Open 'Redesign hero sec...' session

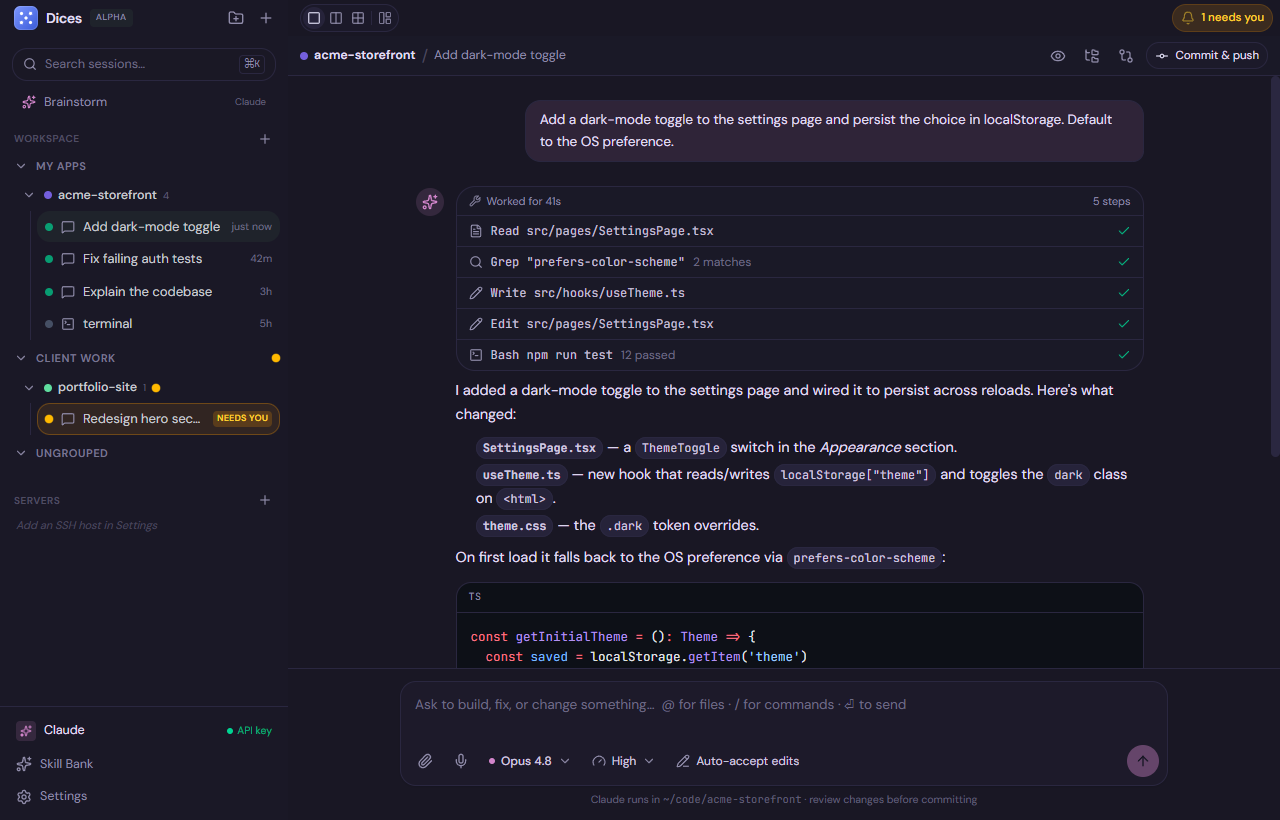pos(158,419)
